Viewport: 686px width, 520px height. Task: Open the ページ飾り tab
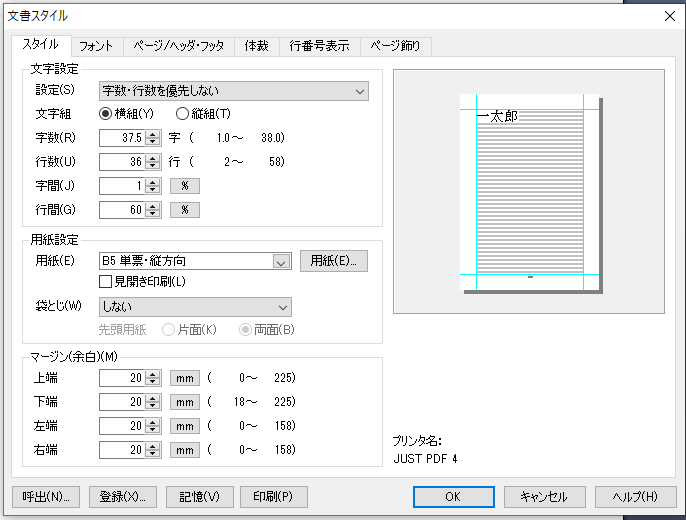(399, 45)
